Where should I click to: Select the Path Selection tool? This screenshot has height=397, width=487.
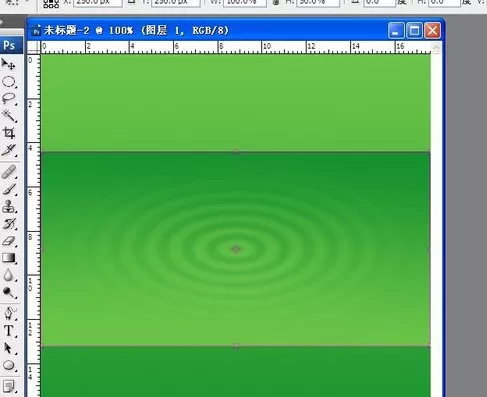pyautogui.click(x=9, y=348)
